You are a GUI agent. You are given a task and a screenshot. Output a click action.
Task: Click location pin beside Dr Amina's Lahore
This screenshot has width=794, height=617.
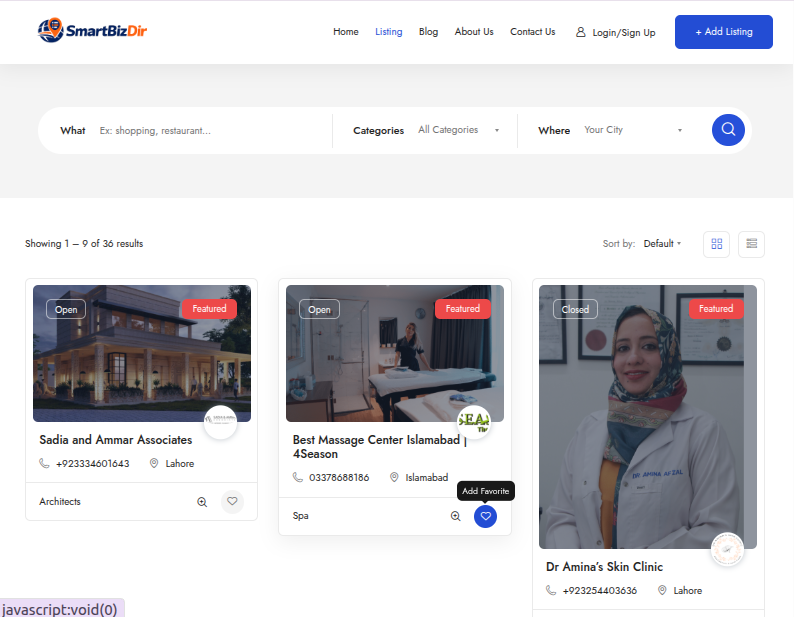[x=662, y=590]
